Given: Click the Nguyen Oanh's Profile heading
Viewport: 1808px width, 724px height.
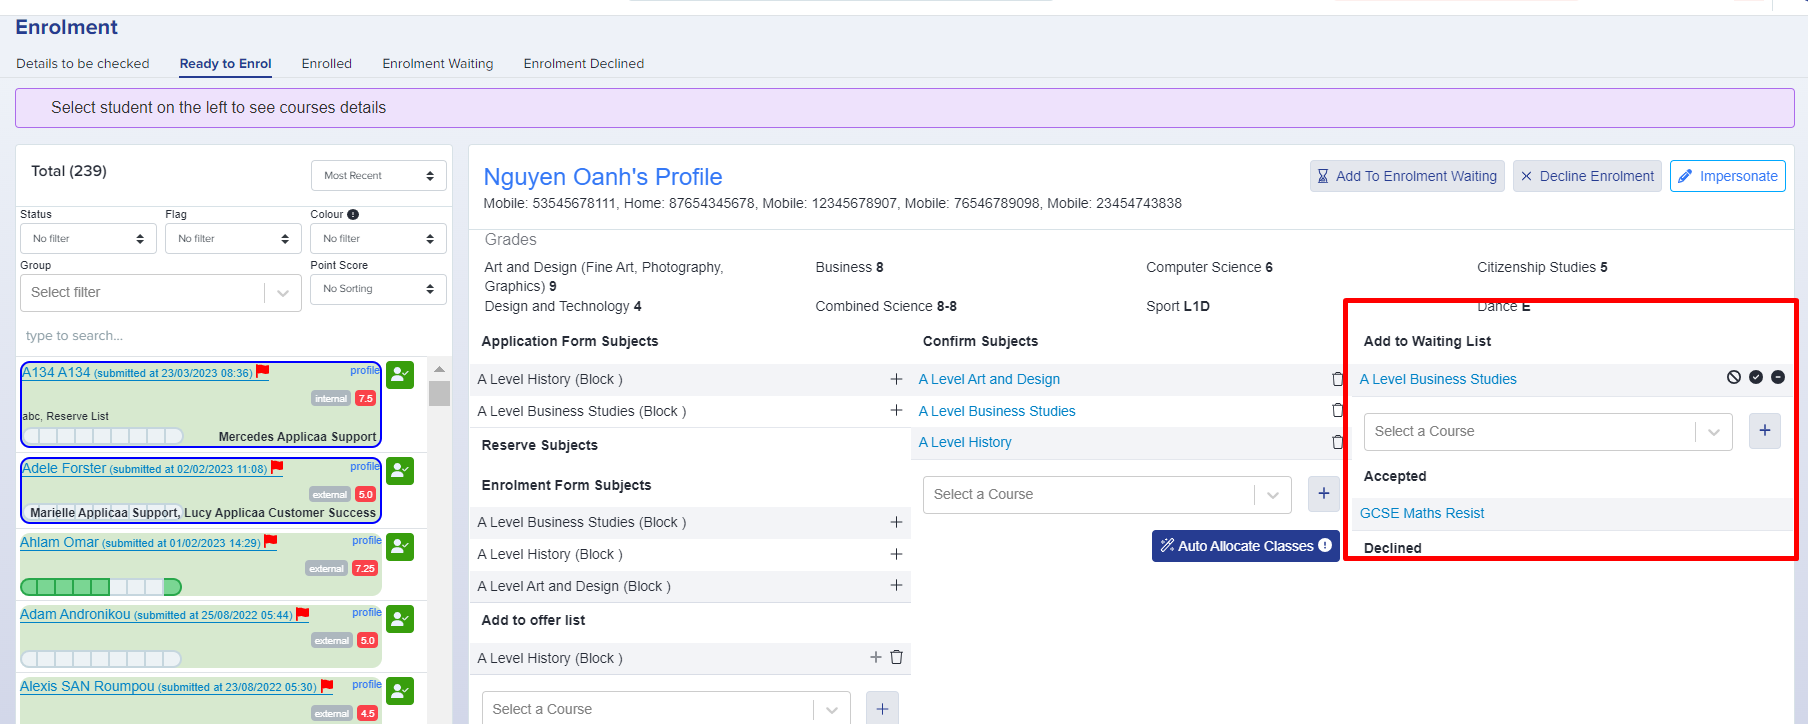Looking at the screenshot, I should (x=603, y=177).
